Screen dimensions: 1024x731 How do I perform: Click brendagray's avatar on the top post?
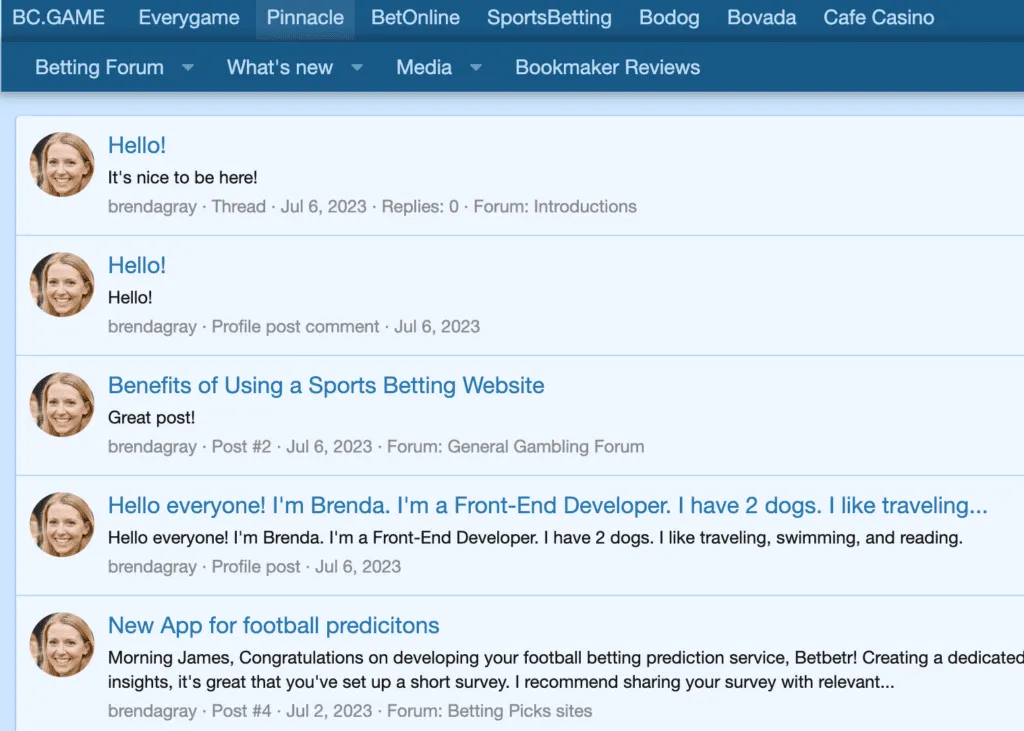(x=61, y=163)
